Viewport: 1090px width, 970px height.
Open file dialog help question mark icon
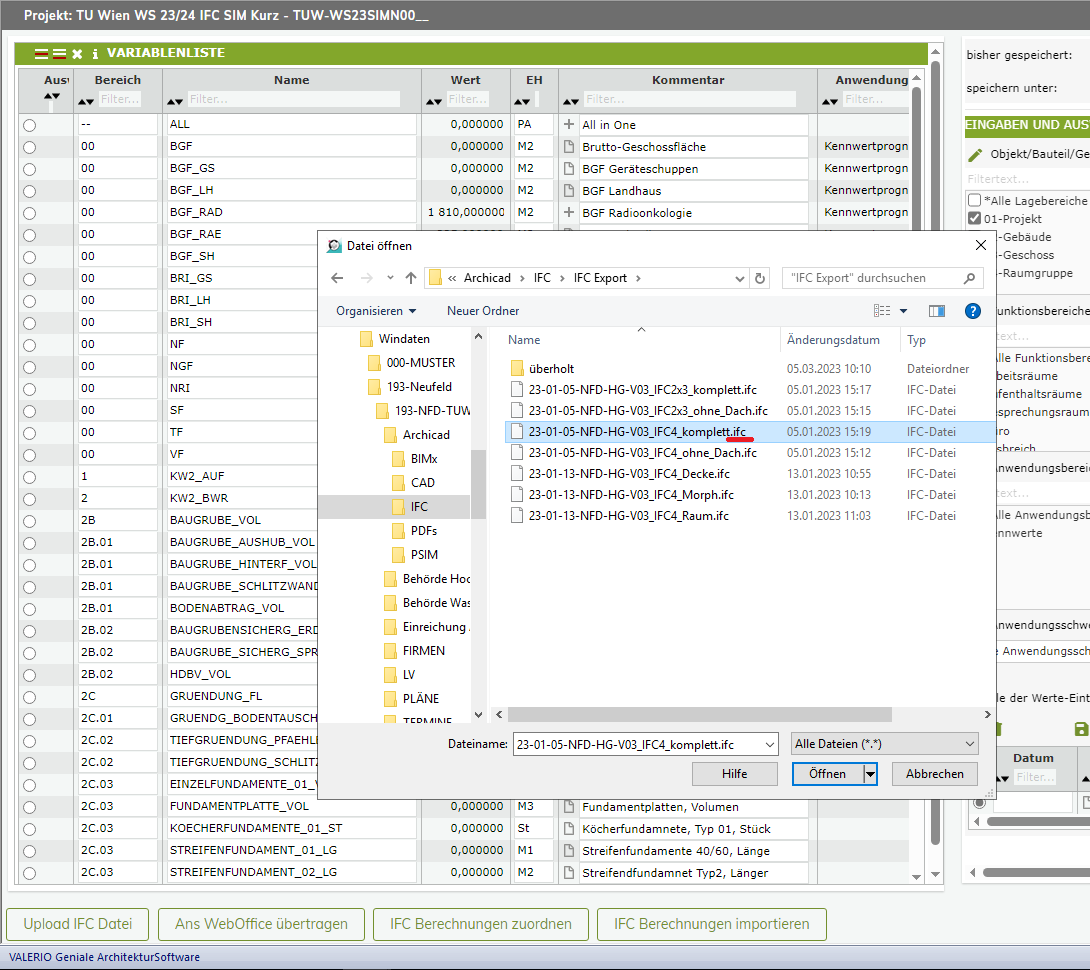(972, 311)
